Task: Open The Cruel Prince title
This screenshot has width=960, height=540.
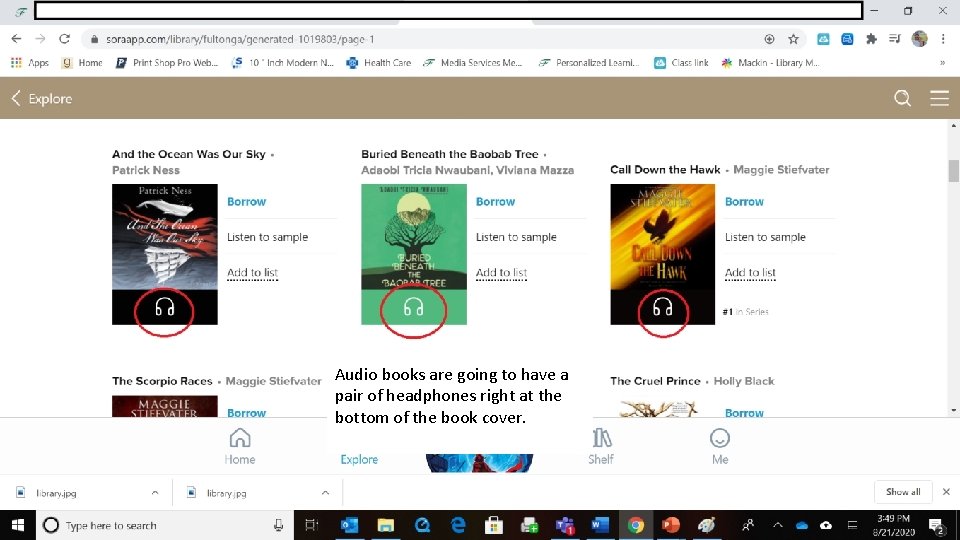Action: (655, 381)
